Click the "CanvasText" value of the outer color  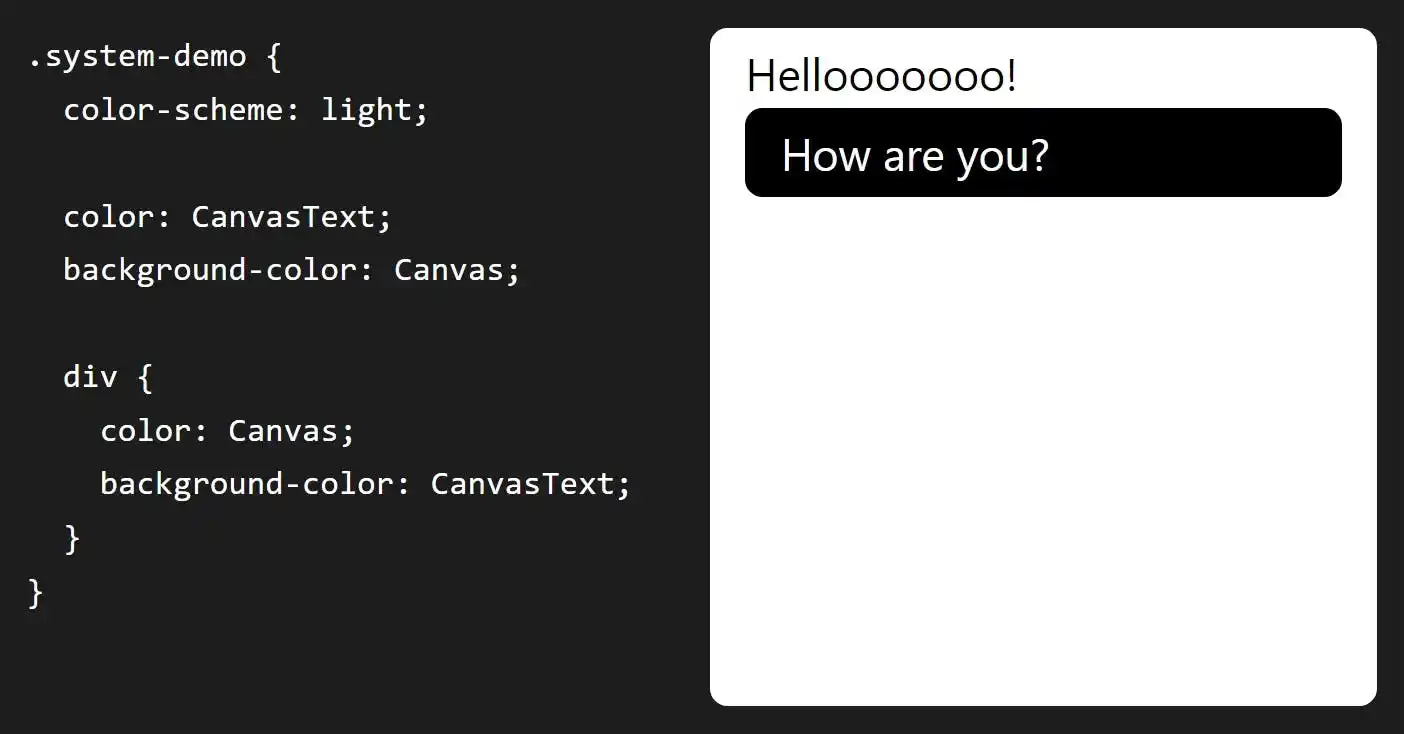[x=283, y=217]
